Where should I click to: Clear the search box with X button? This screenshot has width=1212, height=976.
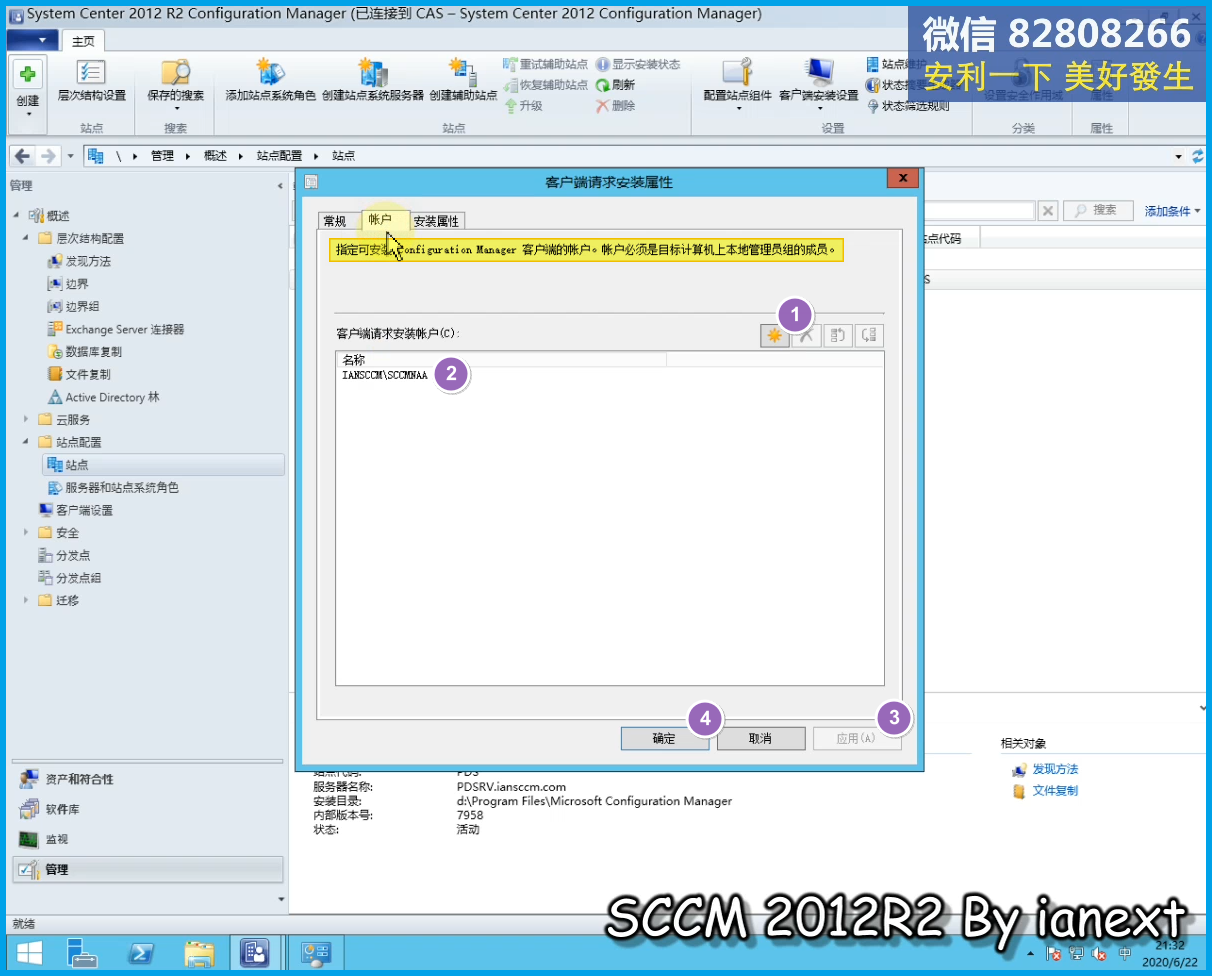1047,211
